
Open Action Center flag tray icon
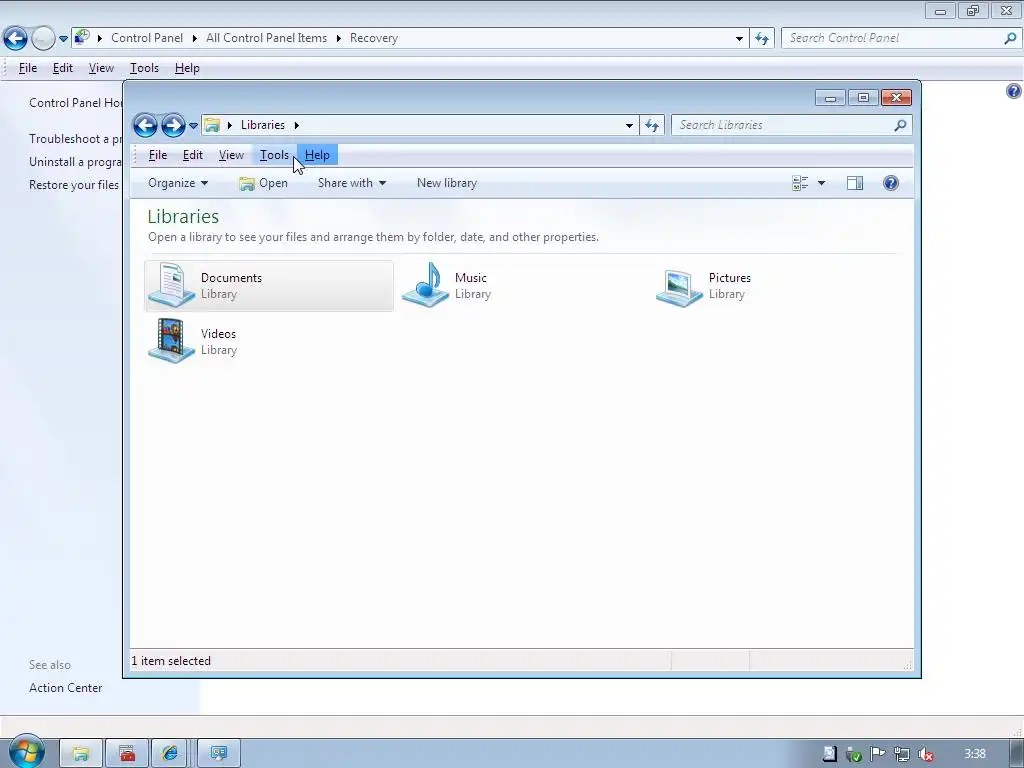click(x=878, y=754)
